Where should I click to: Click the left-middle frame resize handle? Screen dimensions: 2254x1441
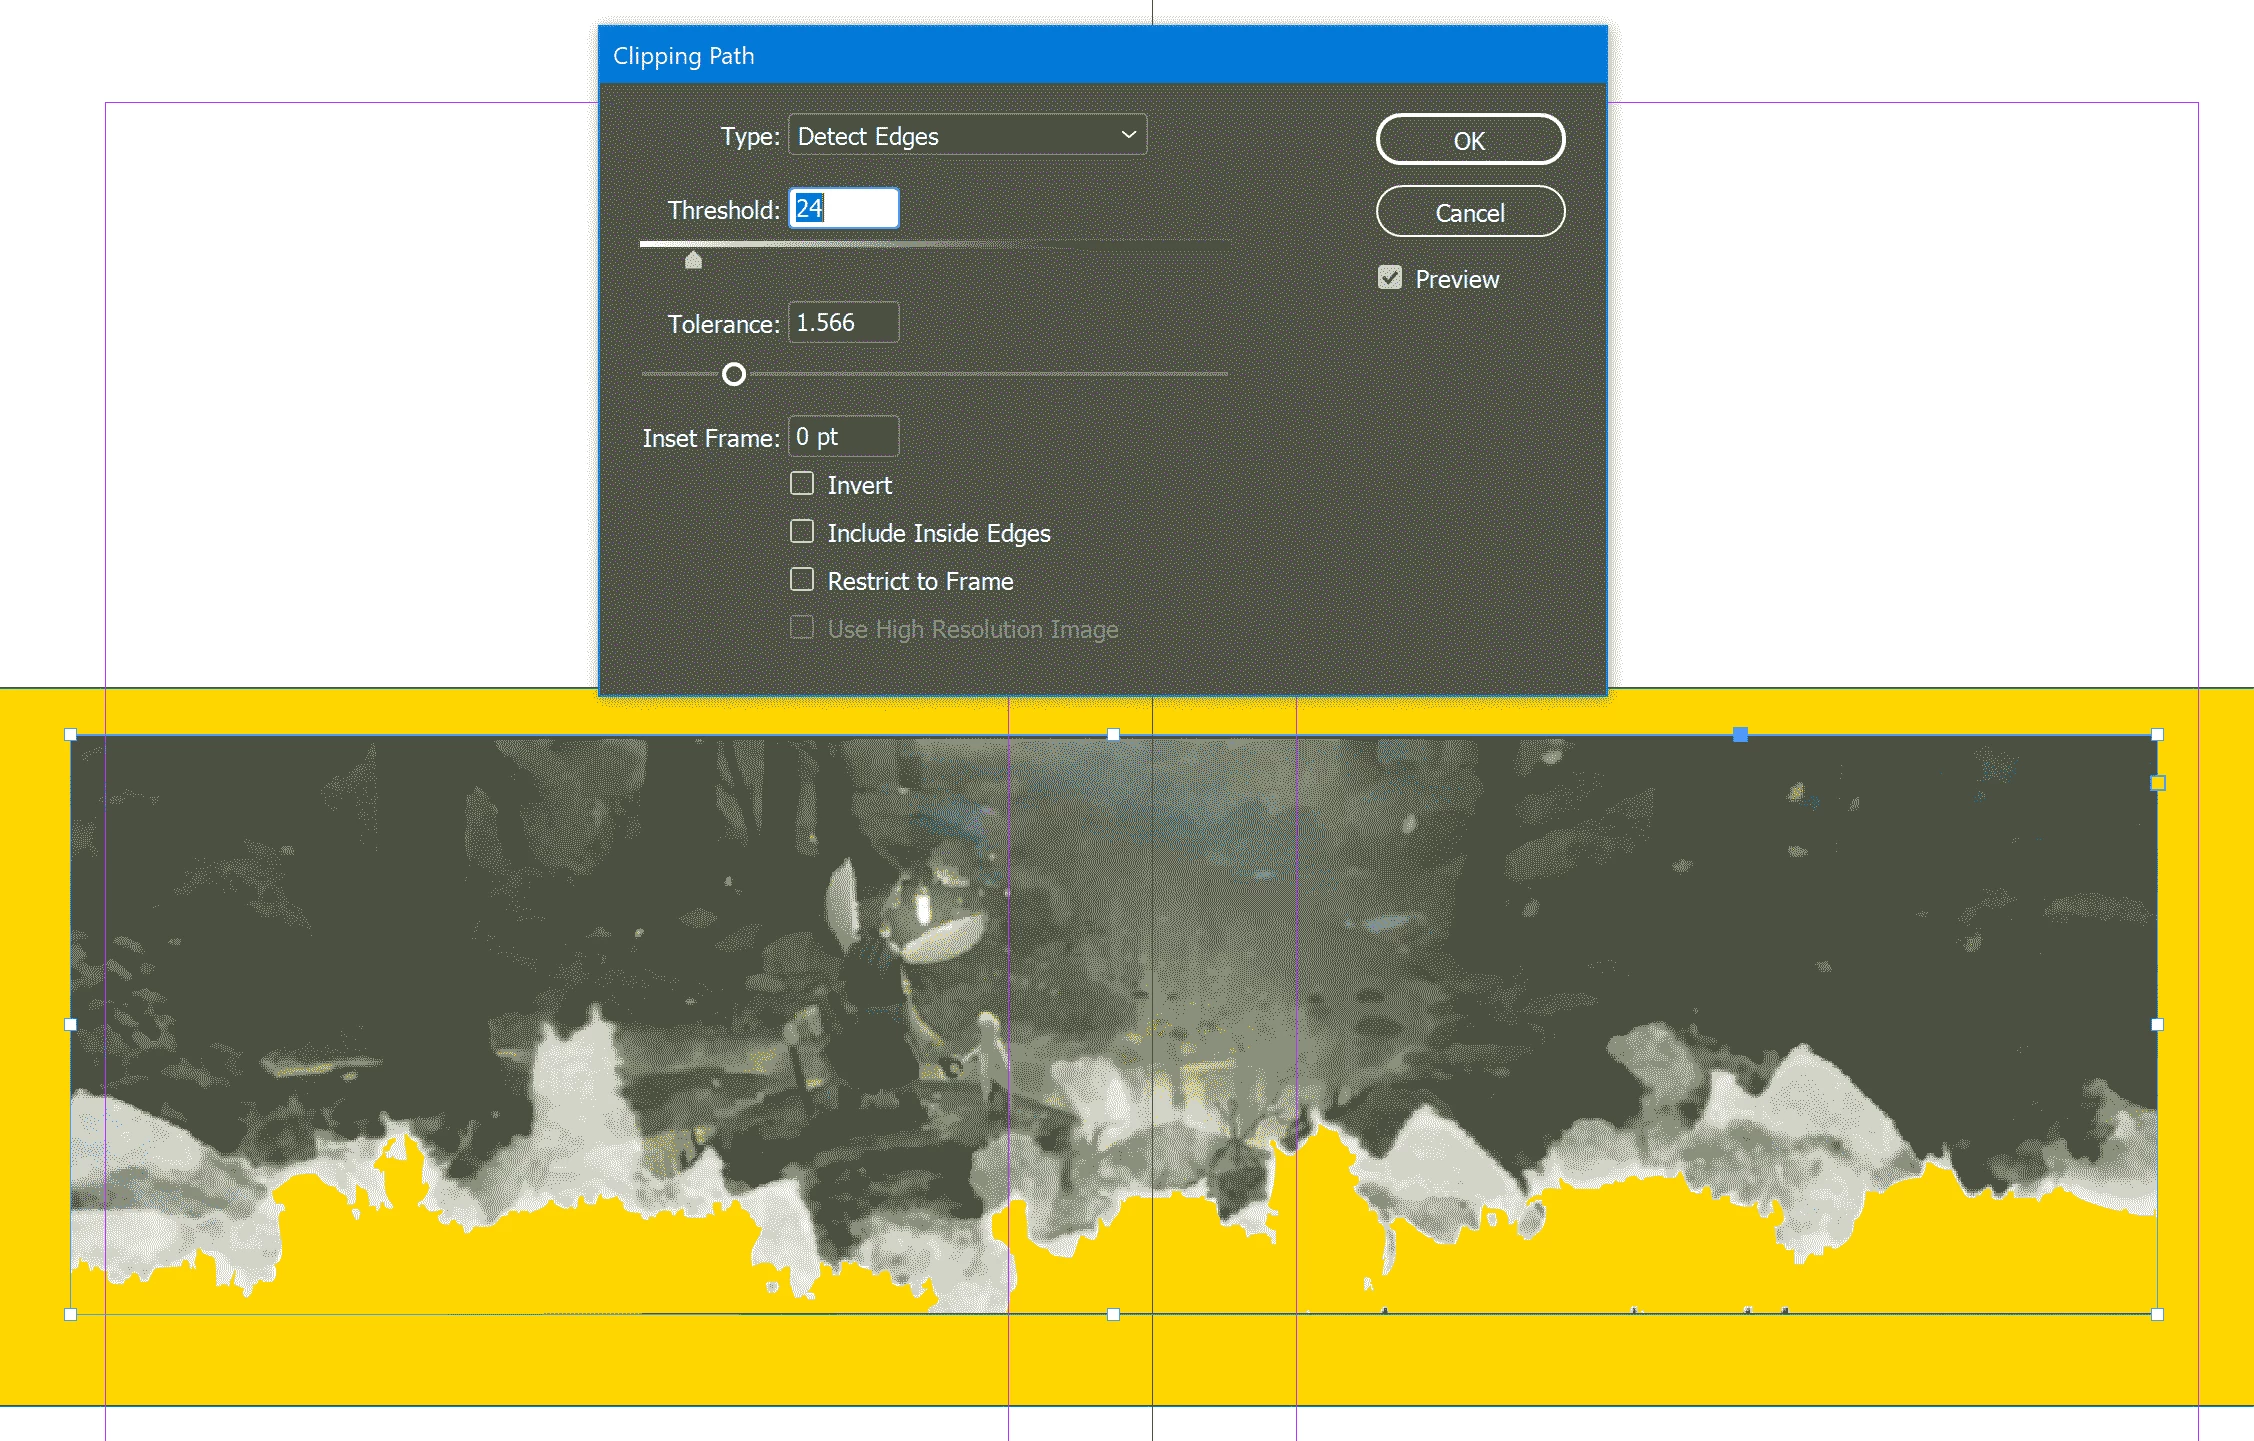coord(71,1024)
